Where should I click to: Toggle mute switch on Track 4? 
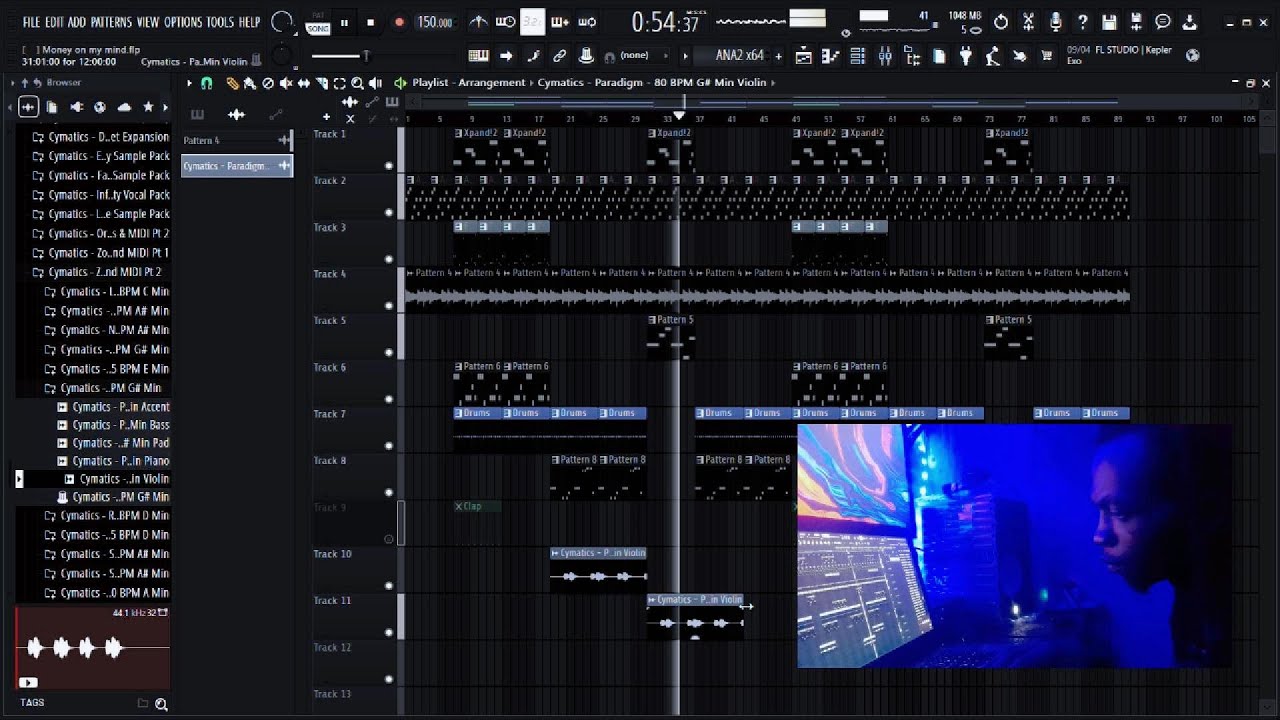(x=389, y=306)
